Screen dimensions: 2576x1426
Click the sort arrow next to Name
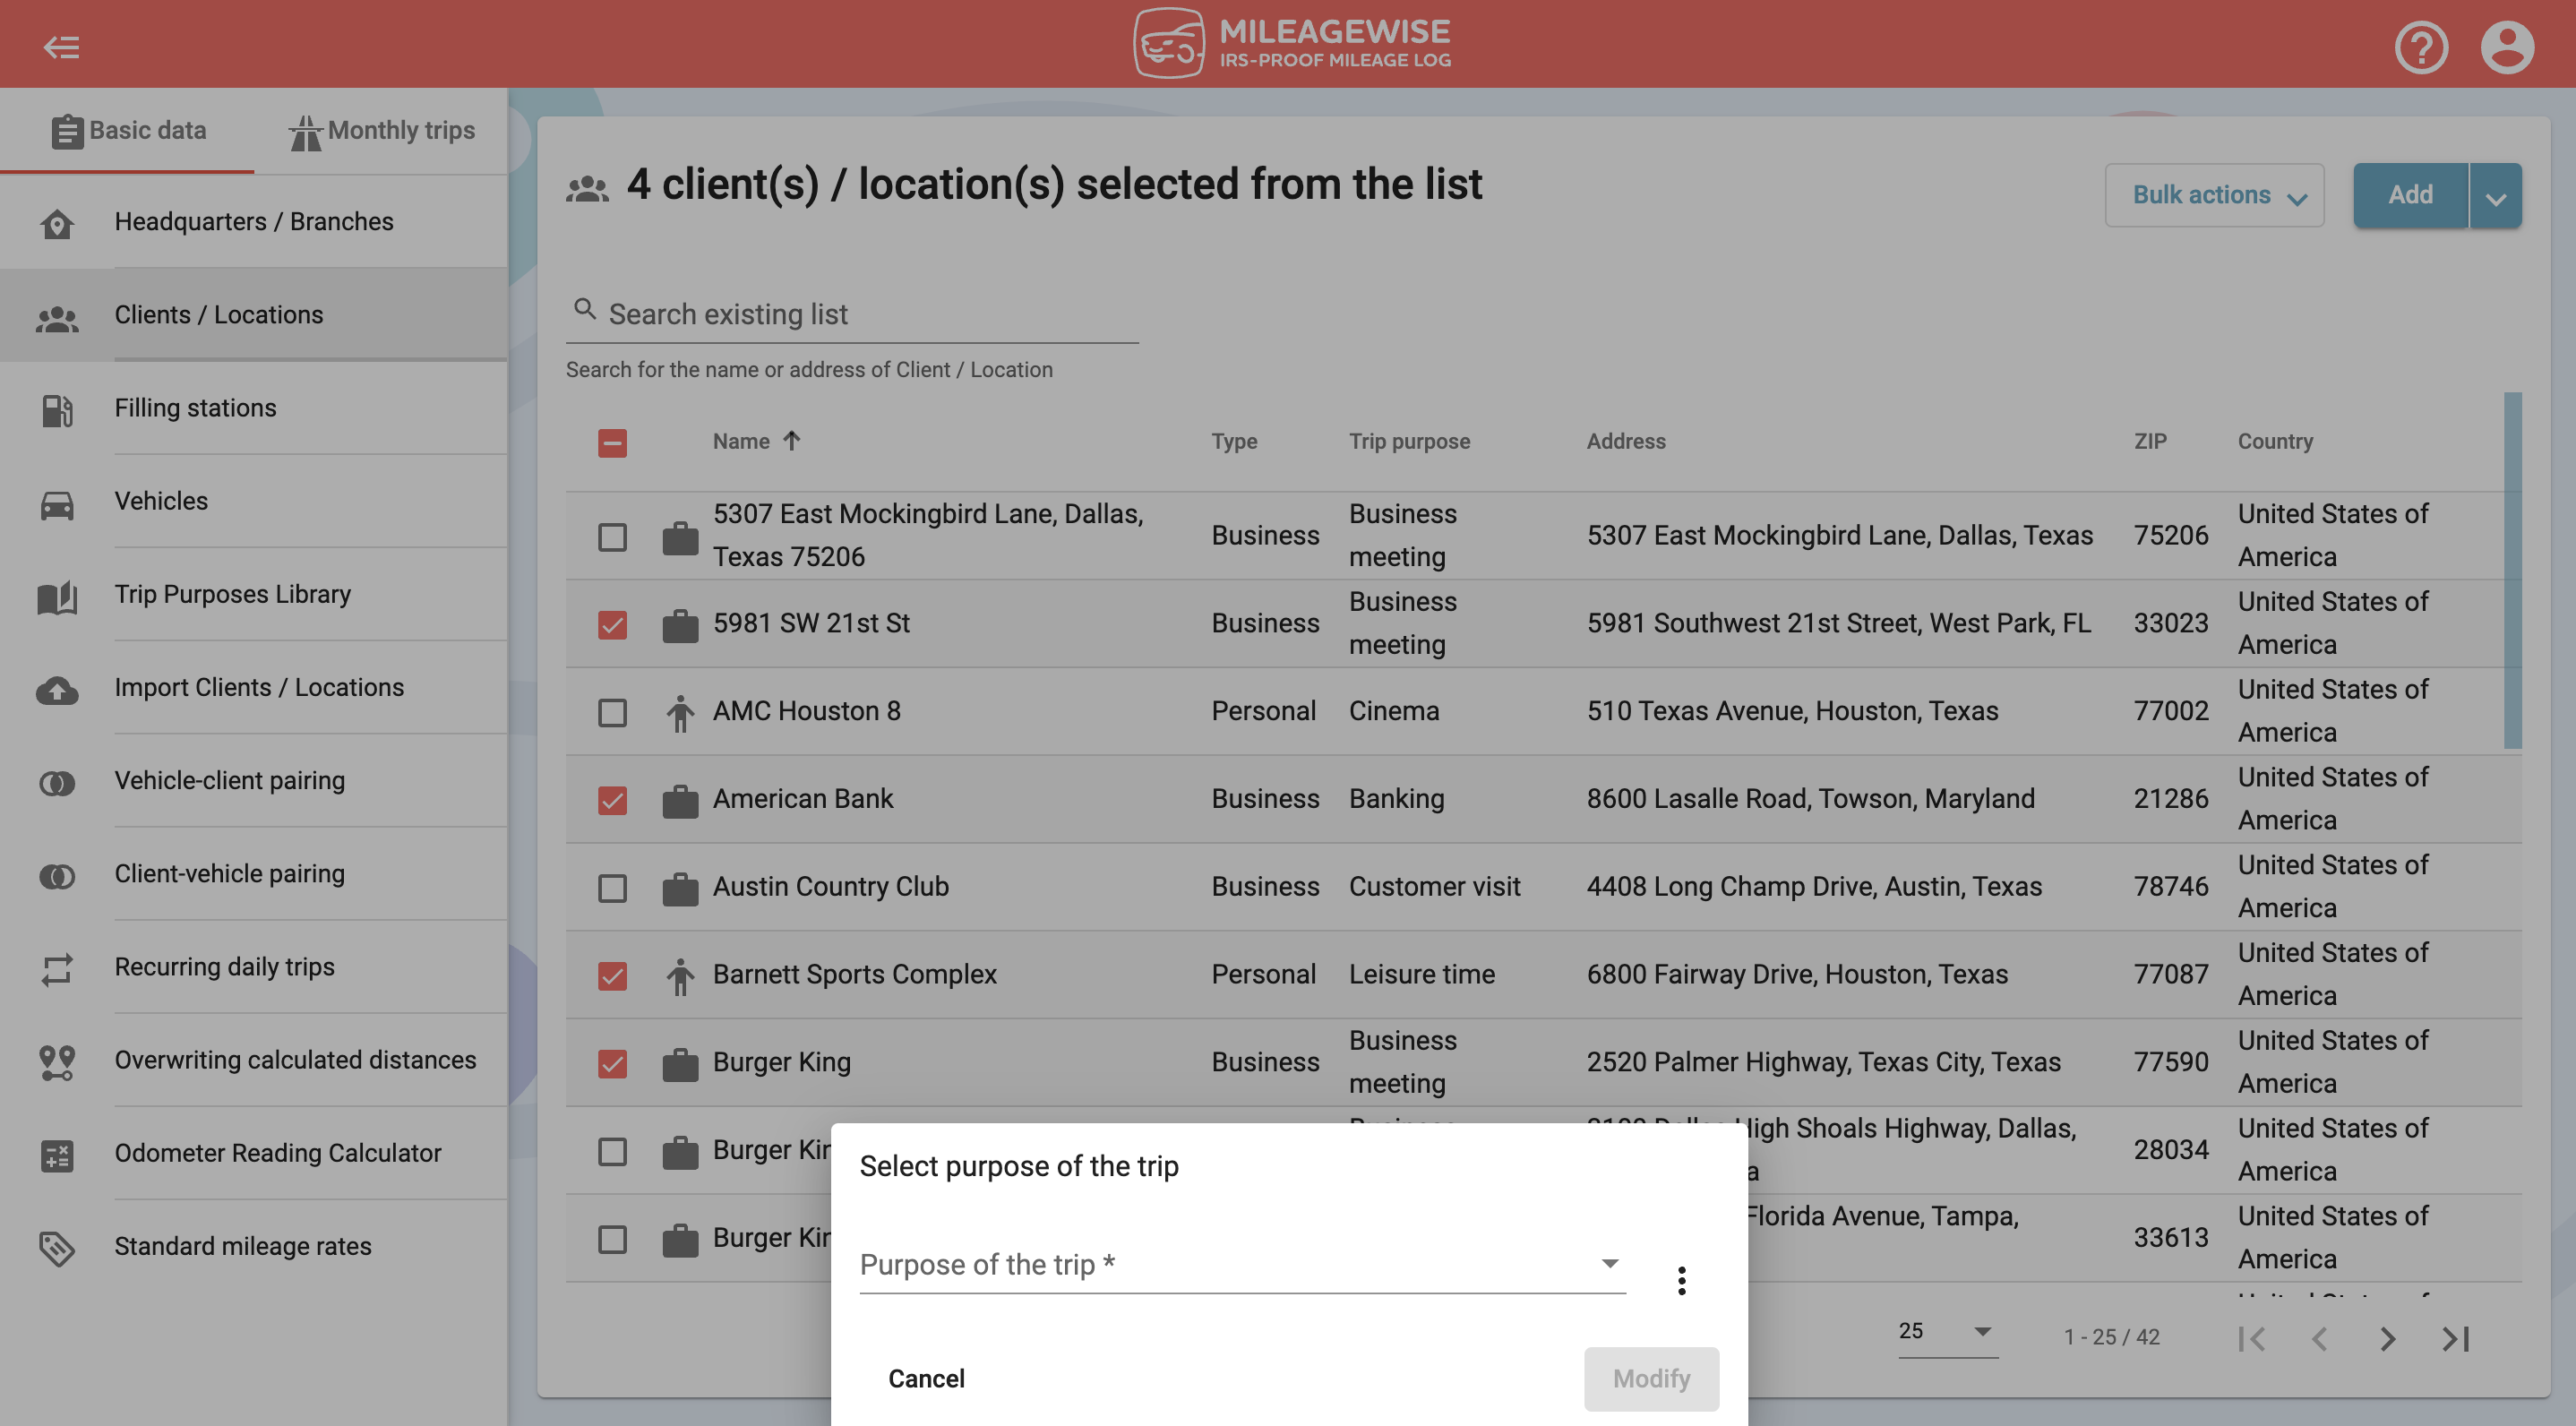791,440
